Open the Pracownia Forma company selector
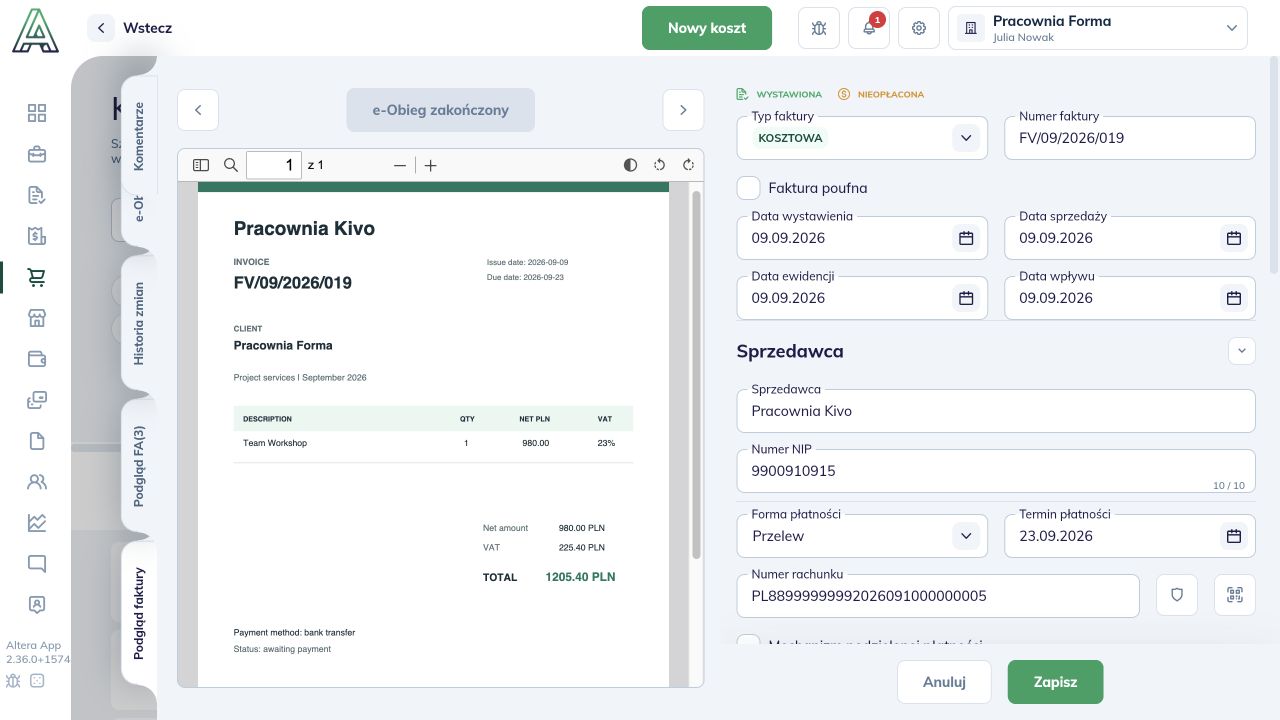1280x720 pixels. 1098,28
